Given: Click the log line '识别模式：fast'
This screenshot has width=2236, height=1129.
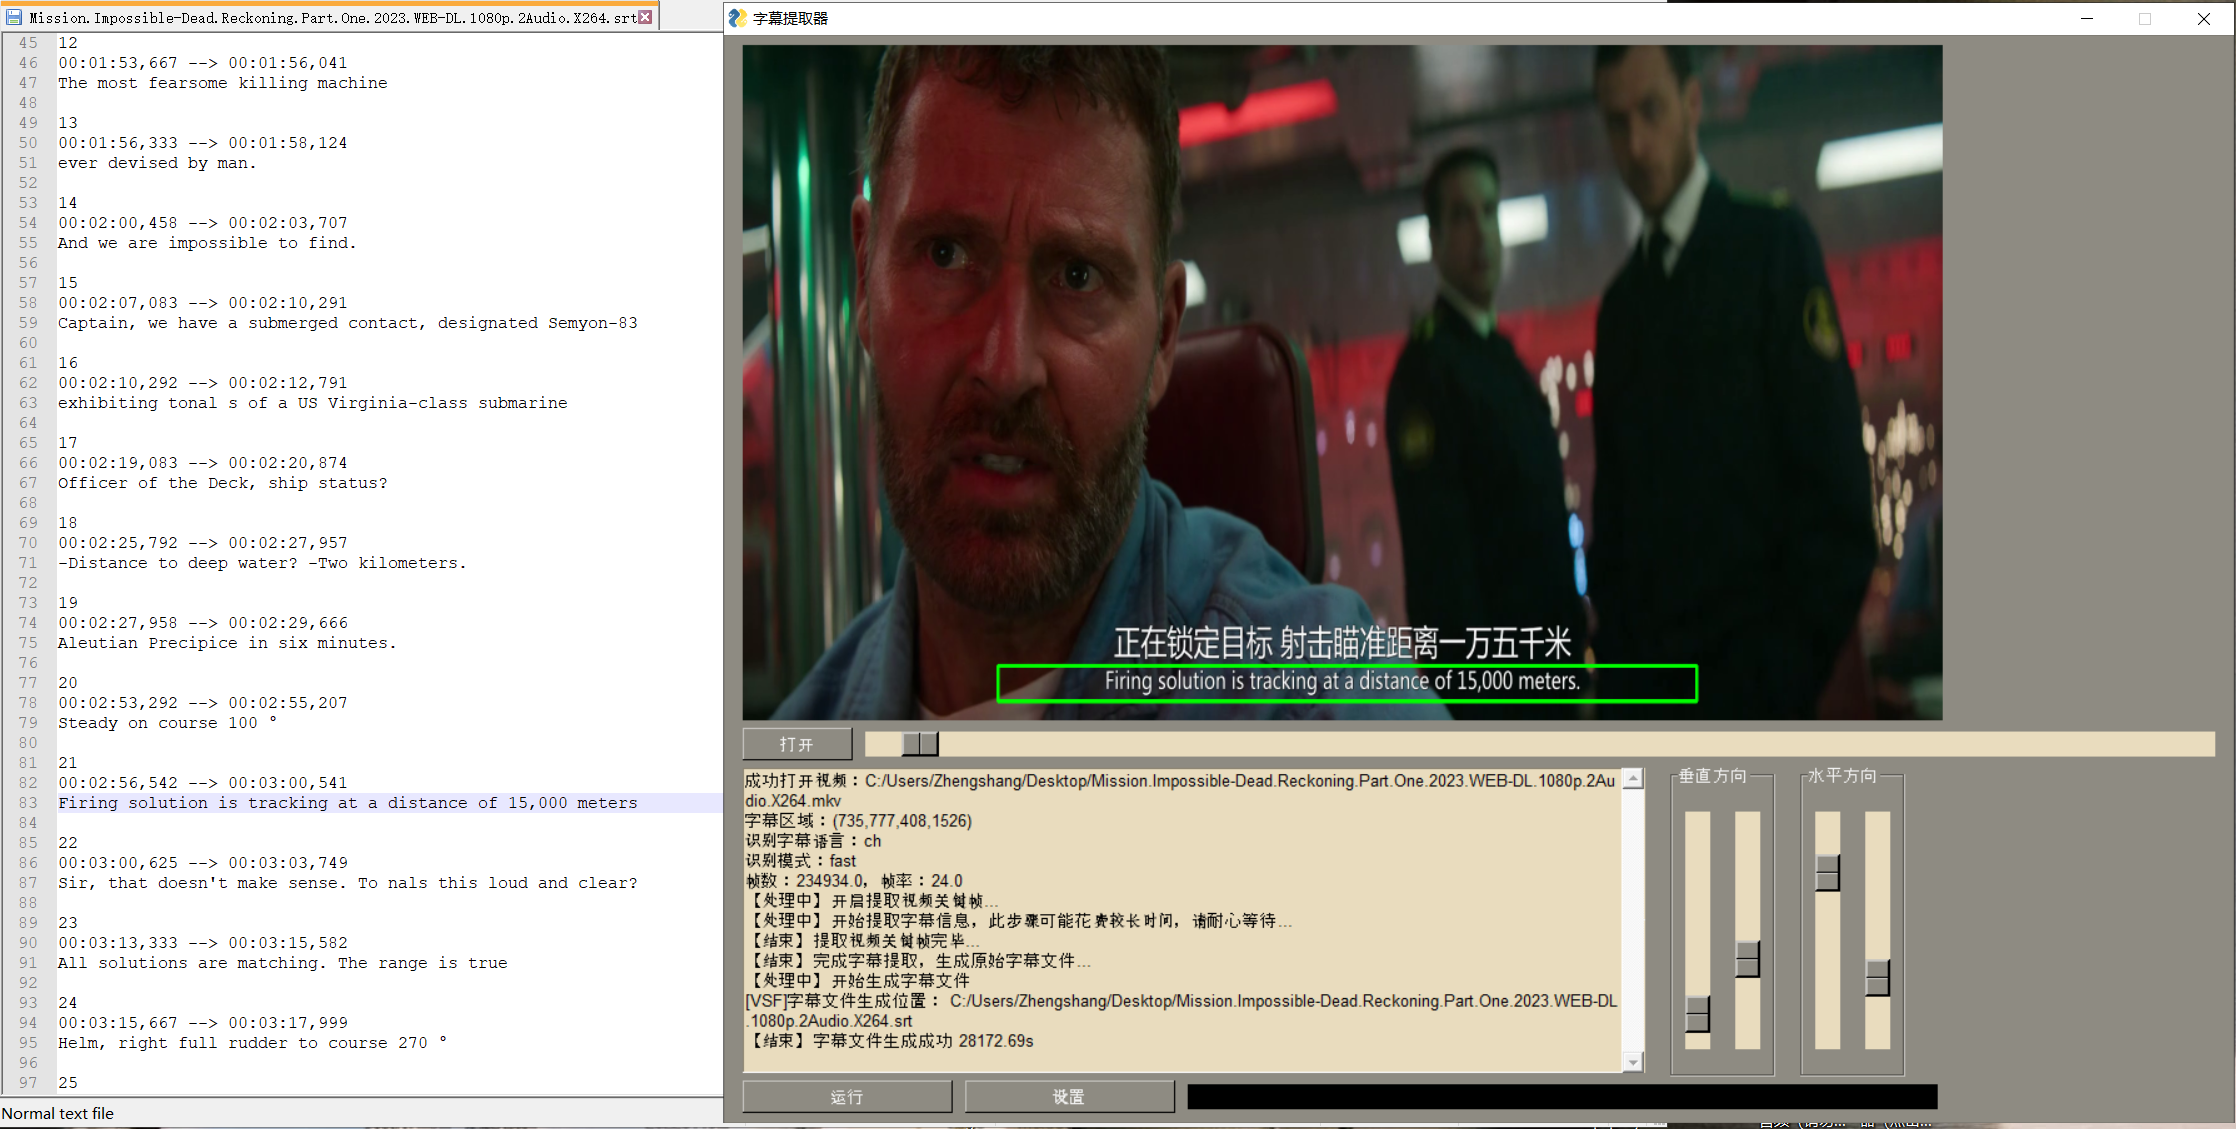Looking at the screenshot, I should pos(801,861).
